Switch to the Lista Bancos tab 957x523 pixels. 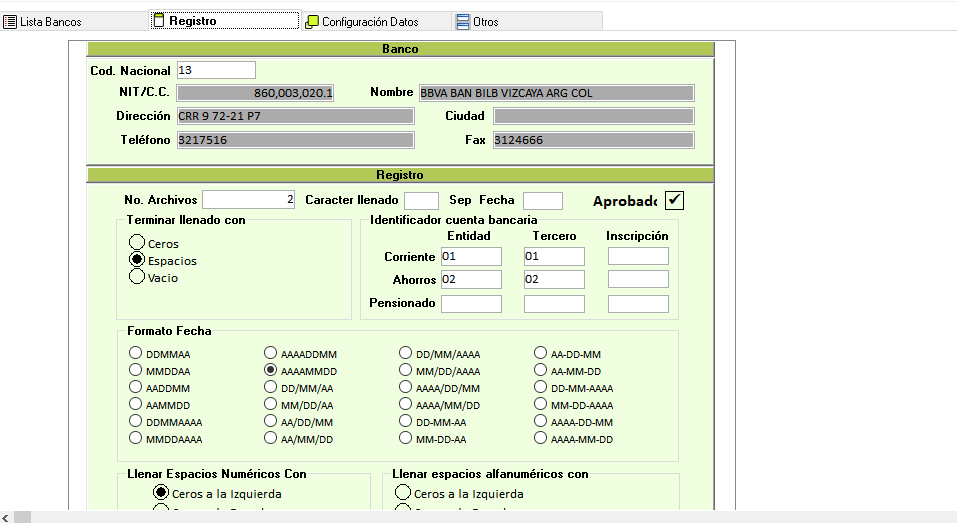pos(51,21)
